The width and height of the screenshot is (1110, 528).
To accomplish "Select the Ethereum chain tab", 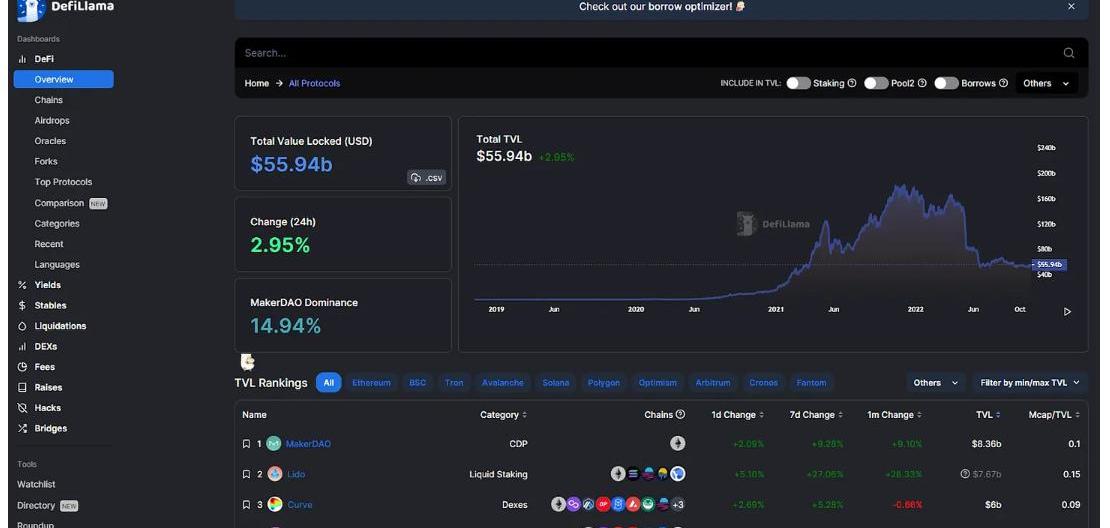I will tap(371, 383).
